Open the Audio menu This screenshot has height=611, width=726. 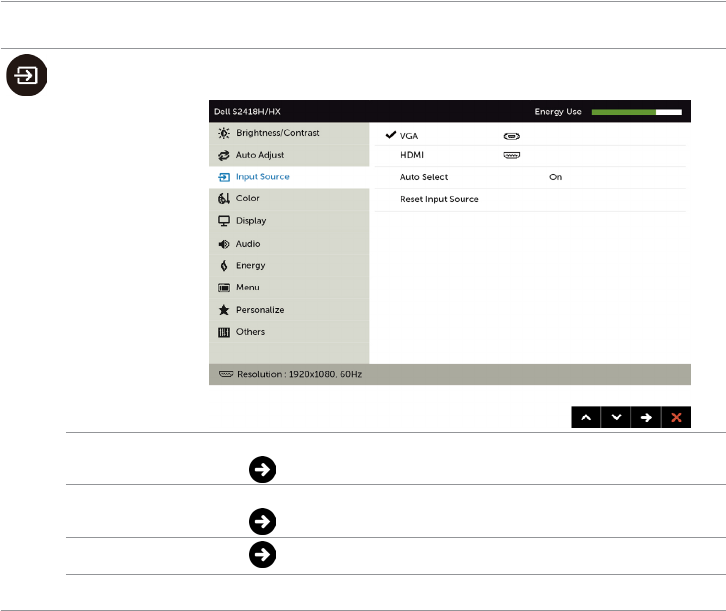[x=289, y=244]
